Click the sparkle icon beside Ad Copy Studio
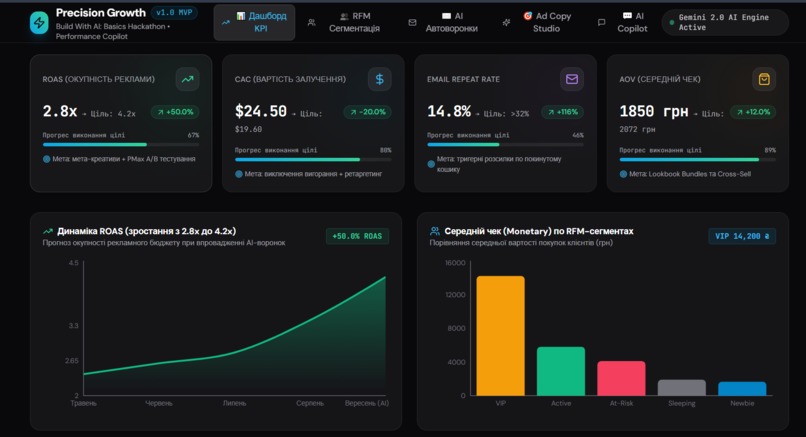Screen dimensions: 806x437 pyautogui.click(x=506, y=23)
